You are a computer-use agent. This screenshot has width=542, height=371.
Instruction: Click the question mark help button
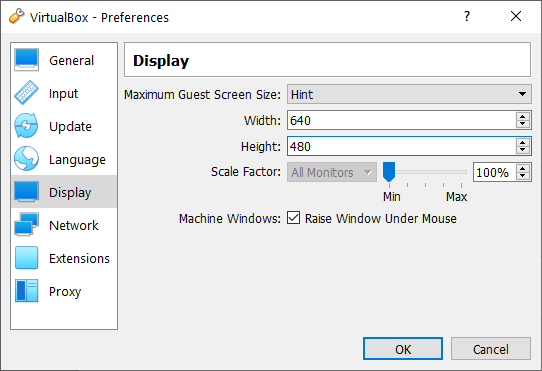click(x=467, y=16)
